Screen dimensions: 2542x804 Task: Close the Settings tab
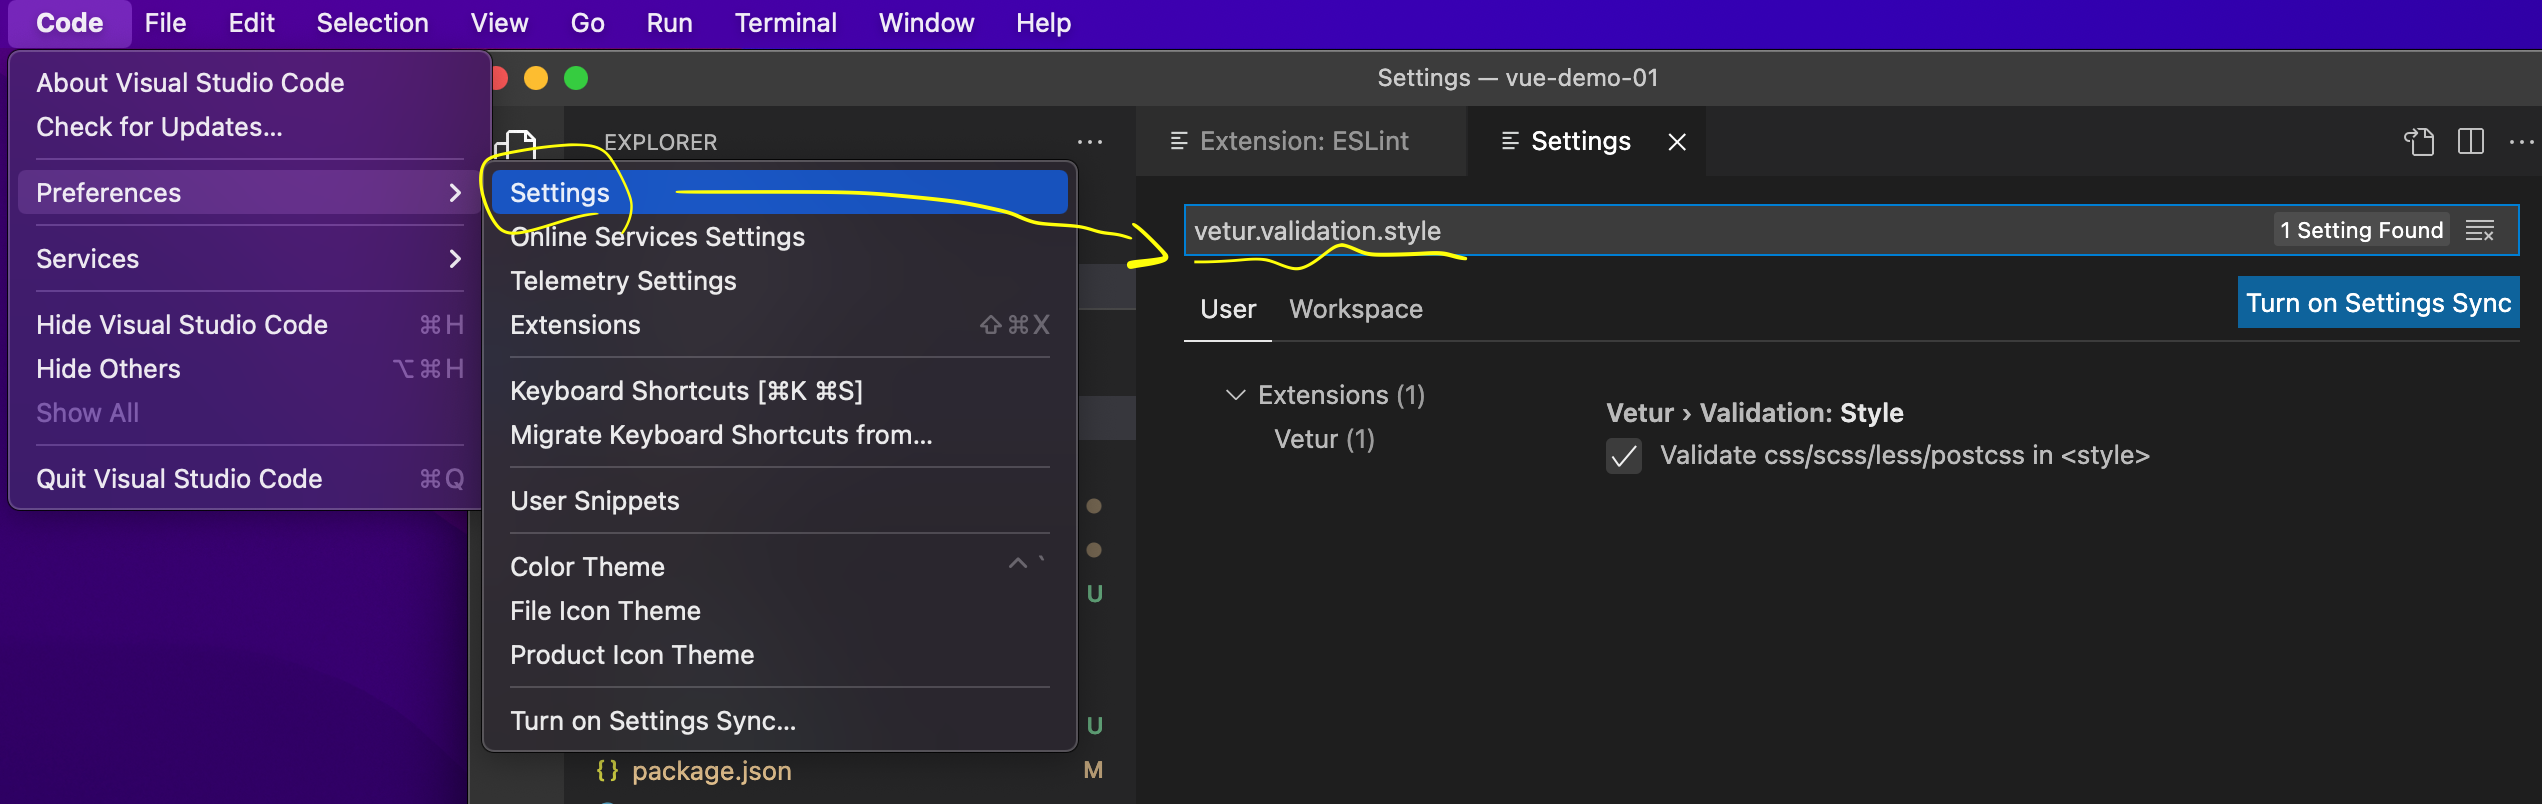1677,142
